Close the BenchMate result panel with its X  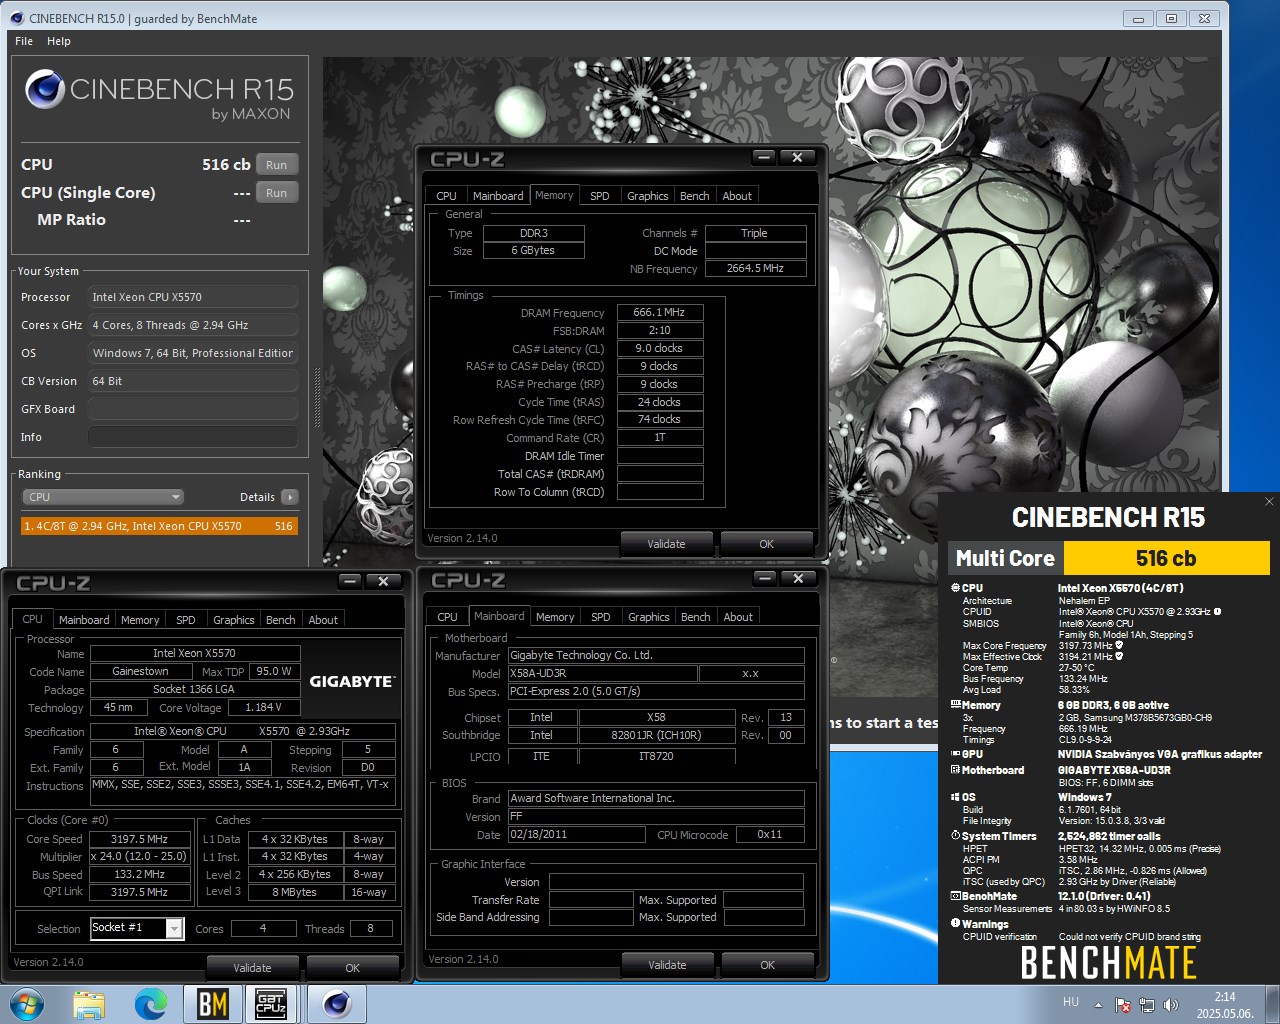coord(1269,502)
